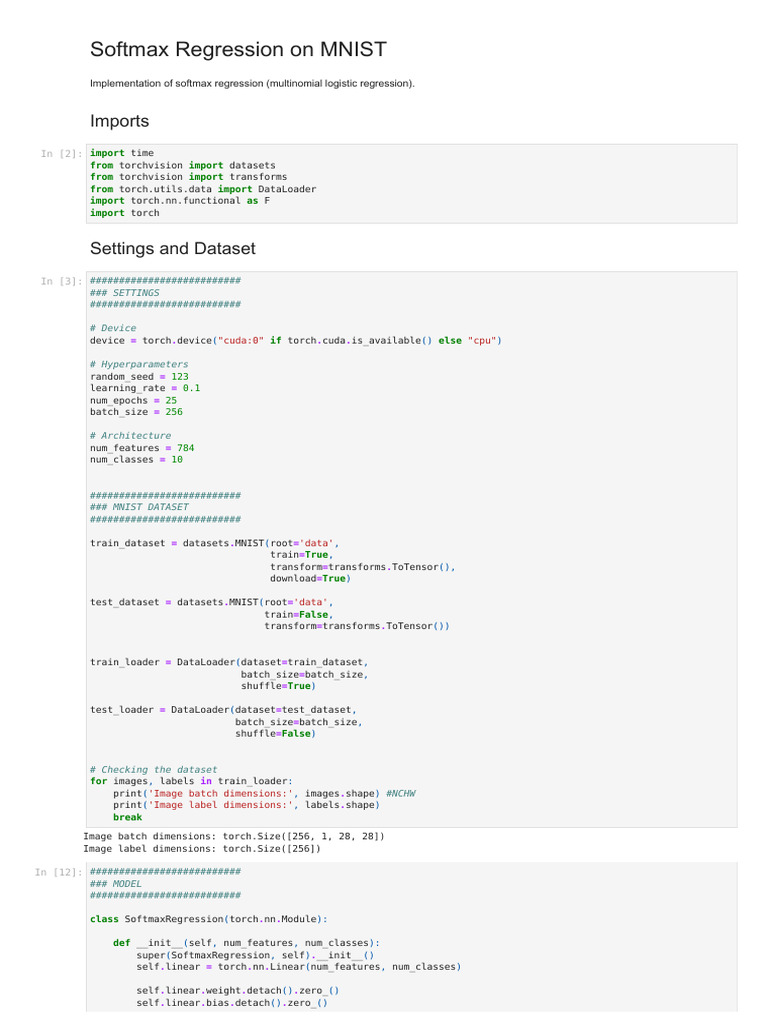The height and width of the screenshot is (1024, 768).
Task: Select the In [12] cell prompt
Action: (59, 873)
